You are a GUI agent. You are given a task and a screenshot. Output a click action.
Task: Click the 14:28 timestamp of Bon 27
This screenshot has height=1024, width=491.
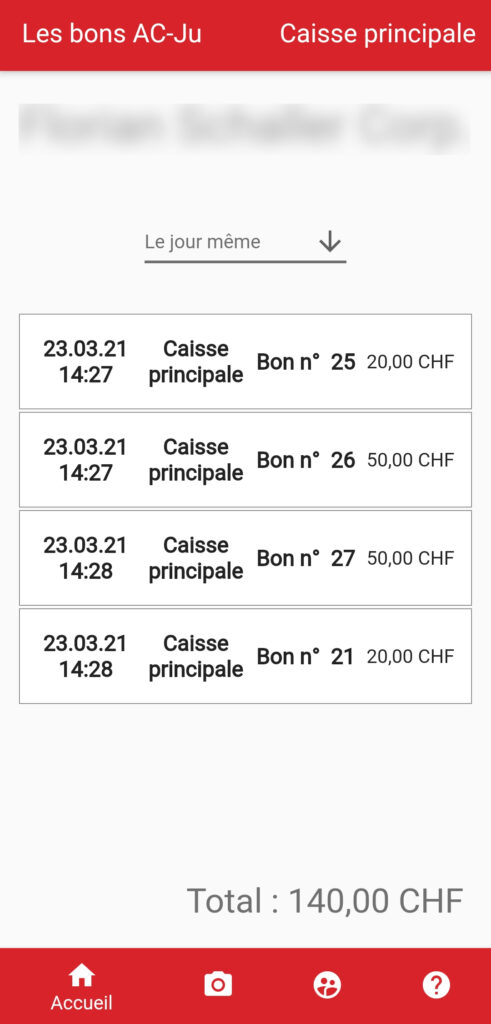(x=86, y=571)
